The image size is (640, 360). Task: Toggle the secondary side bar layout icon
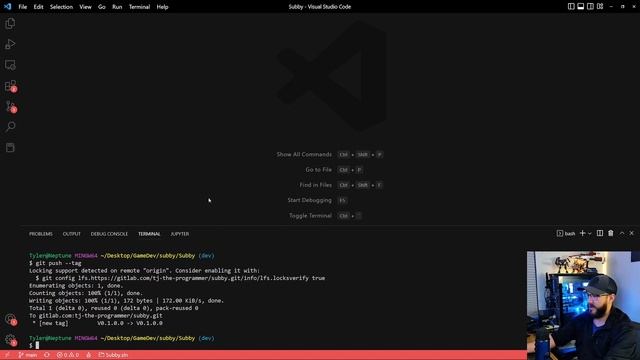(x=590, y=7)
